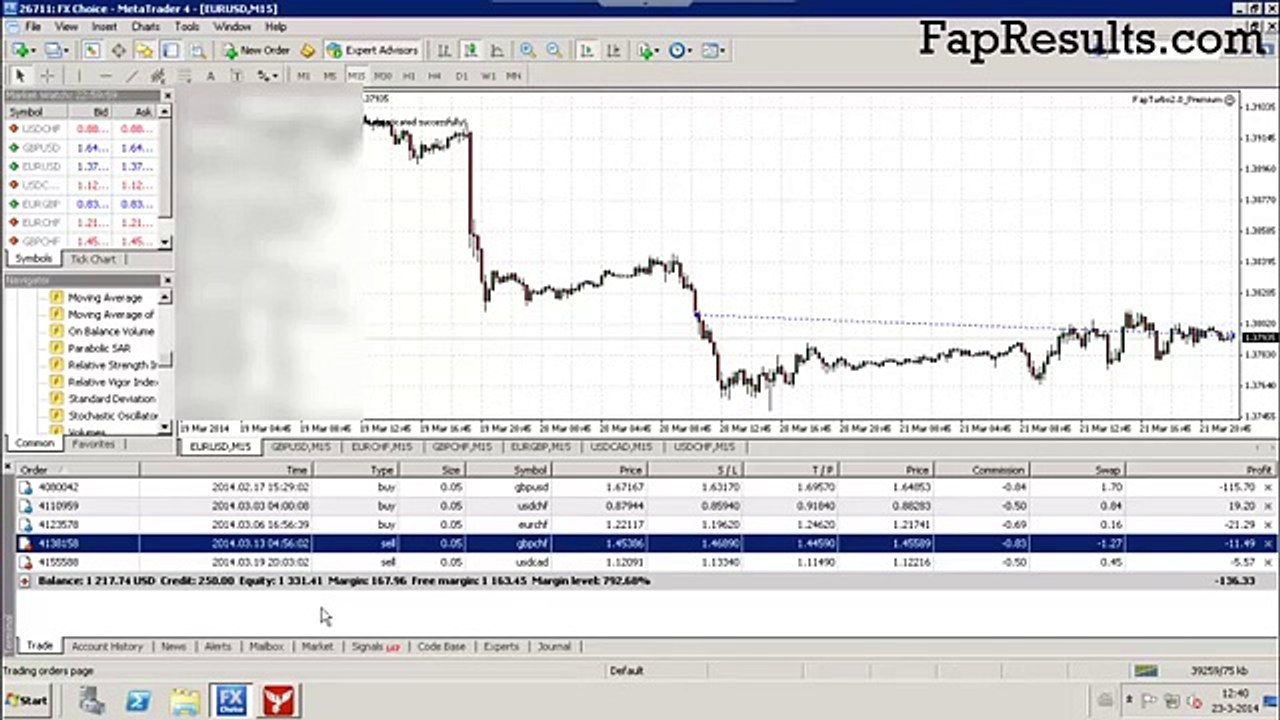
Task: Select the Fibonacci Retracement tool
Action: click(185, 75)
